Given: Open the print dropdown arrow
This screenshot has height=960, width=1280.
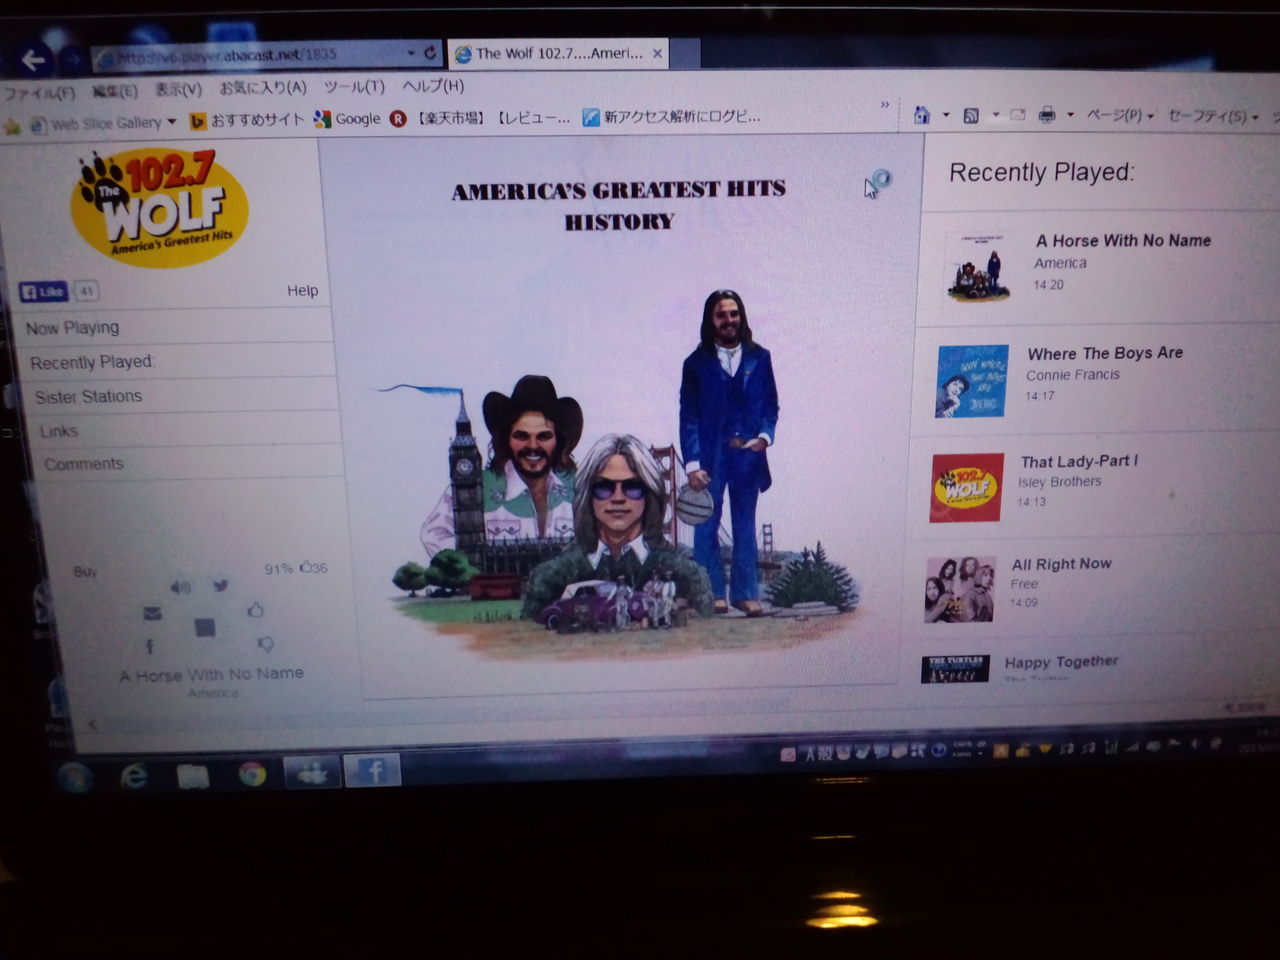Looking at the screenshot, I should click(1070, 115).
